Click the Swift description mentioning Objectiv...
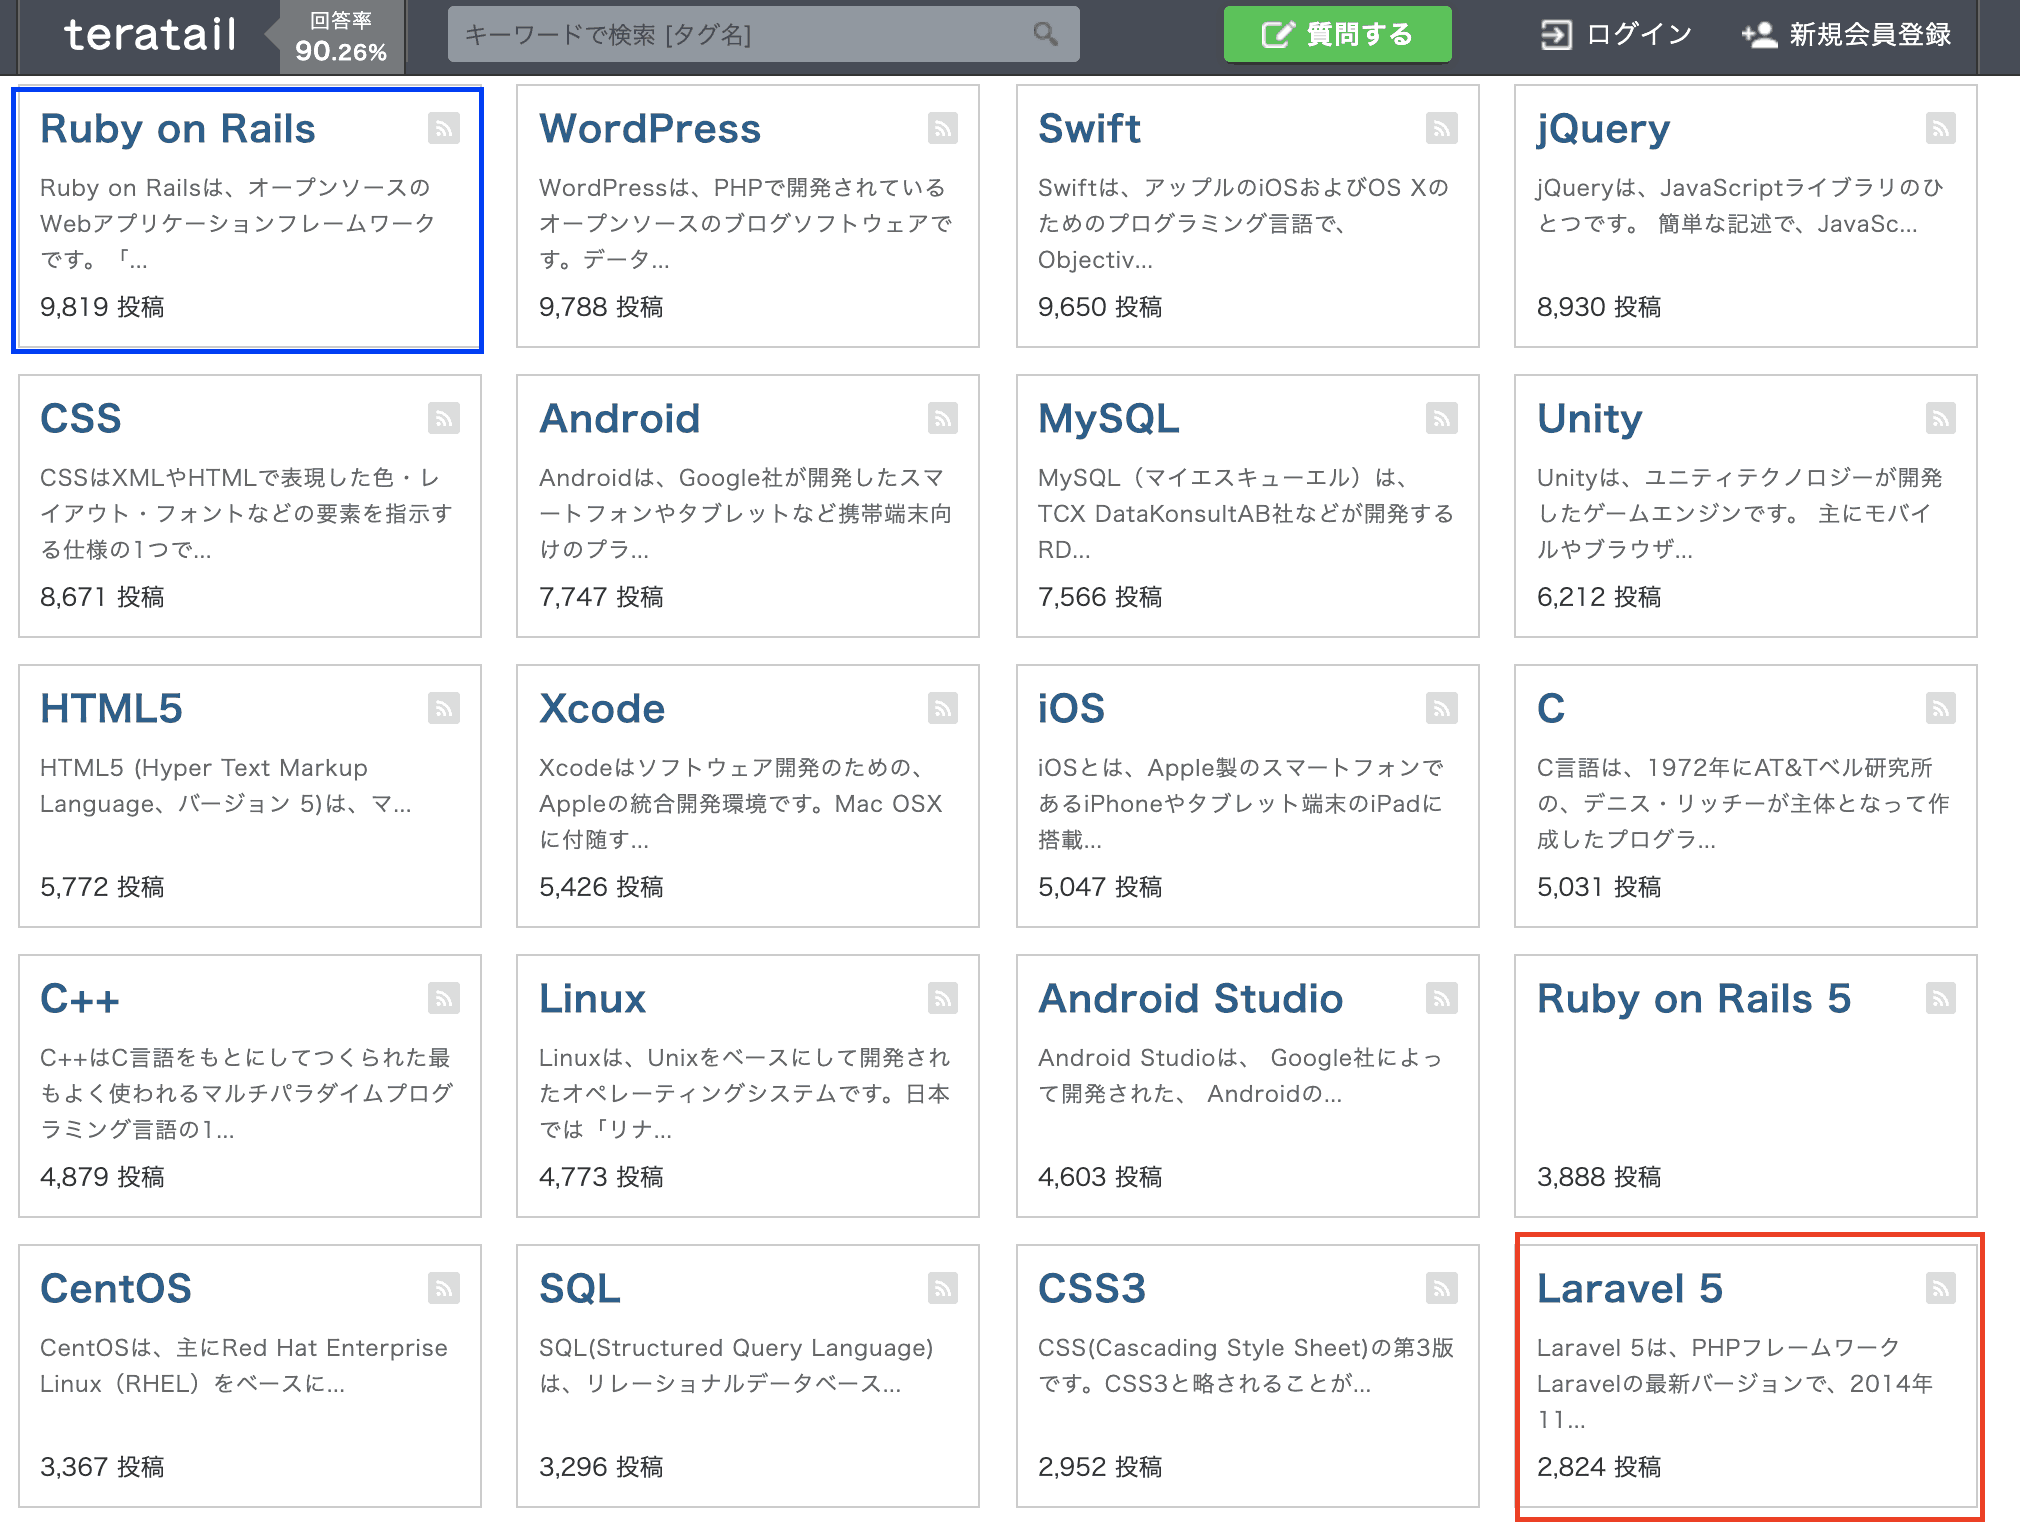 (1244, 224)
